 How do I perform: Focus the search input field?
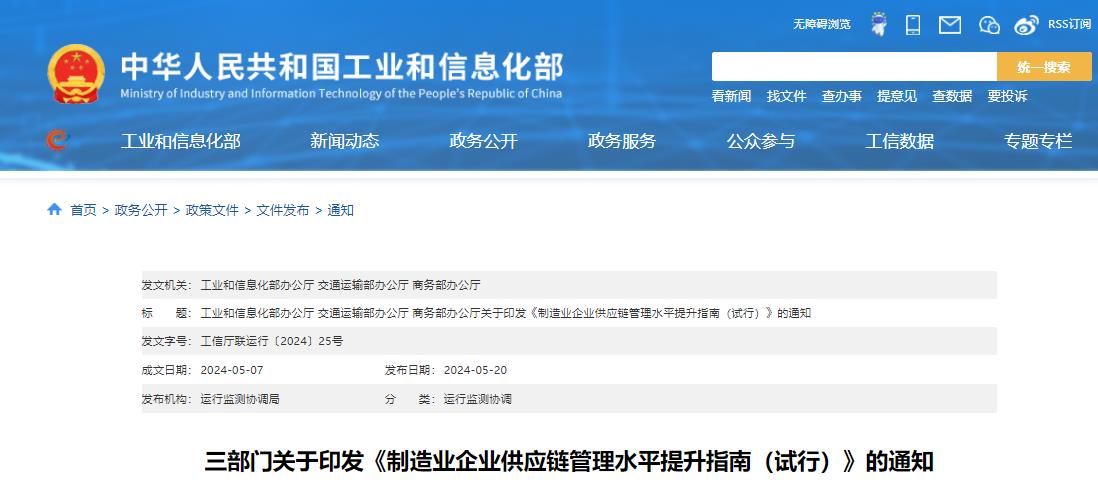pos(853,67)
